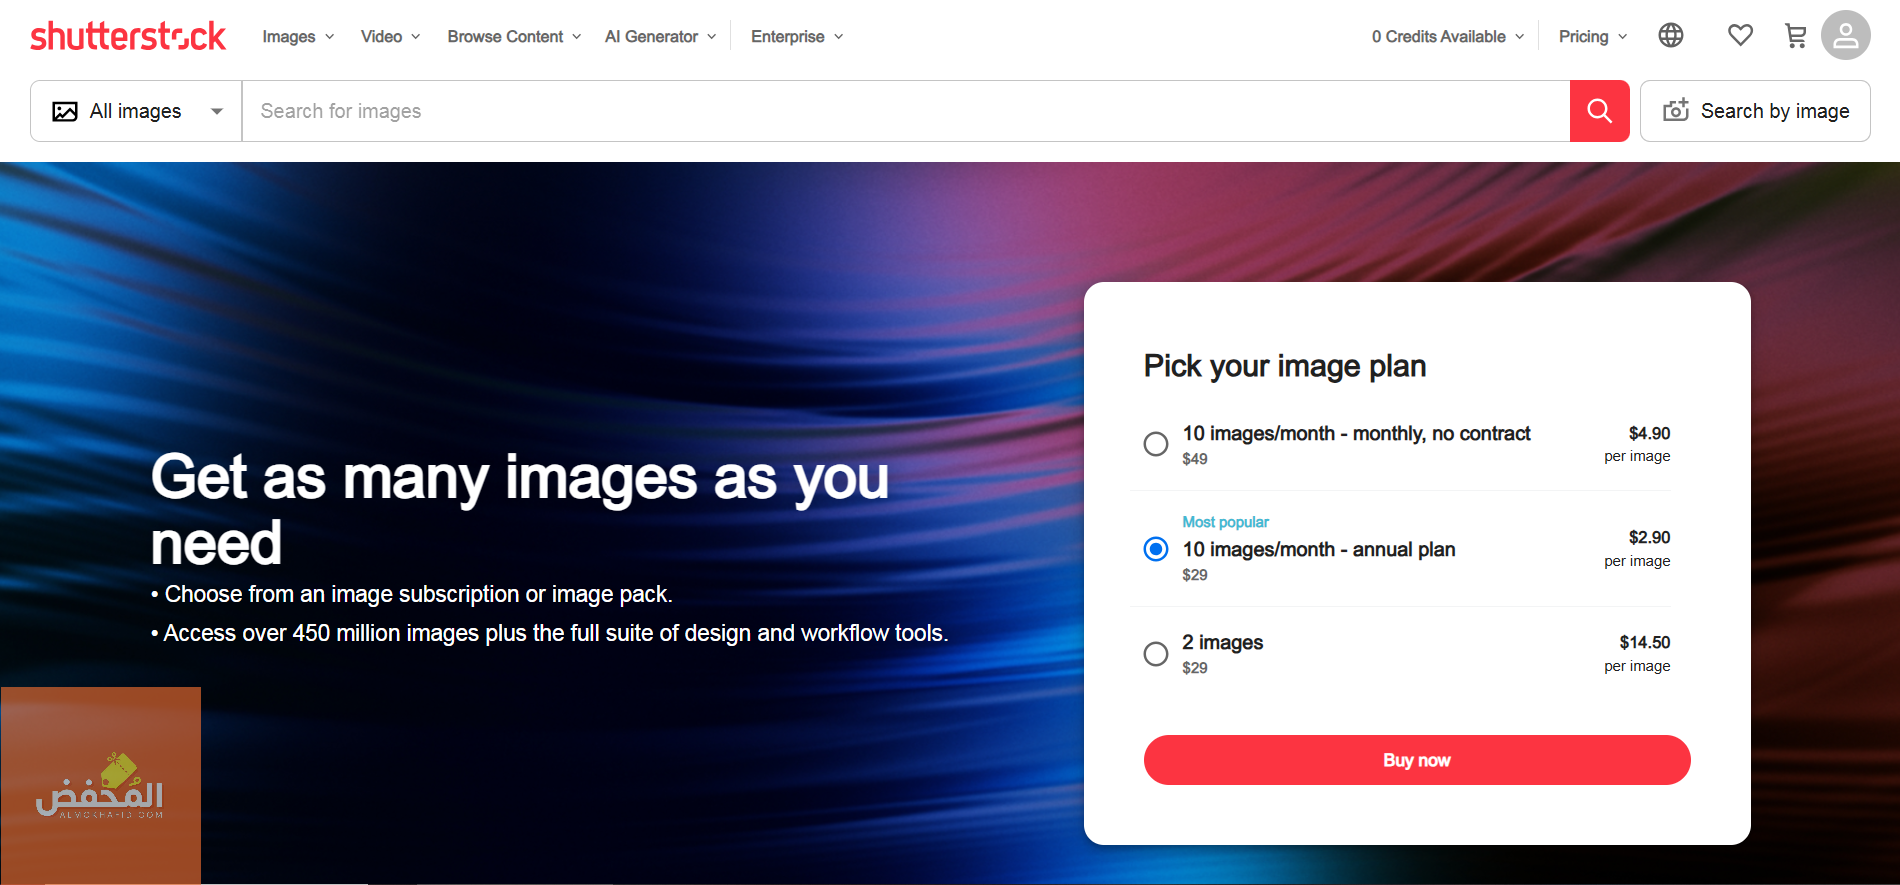Open the language globe icon

click(1671, 36)
